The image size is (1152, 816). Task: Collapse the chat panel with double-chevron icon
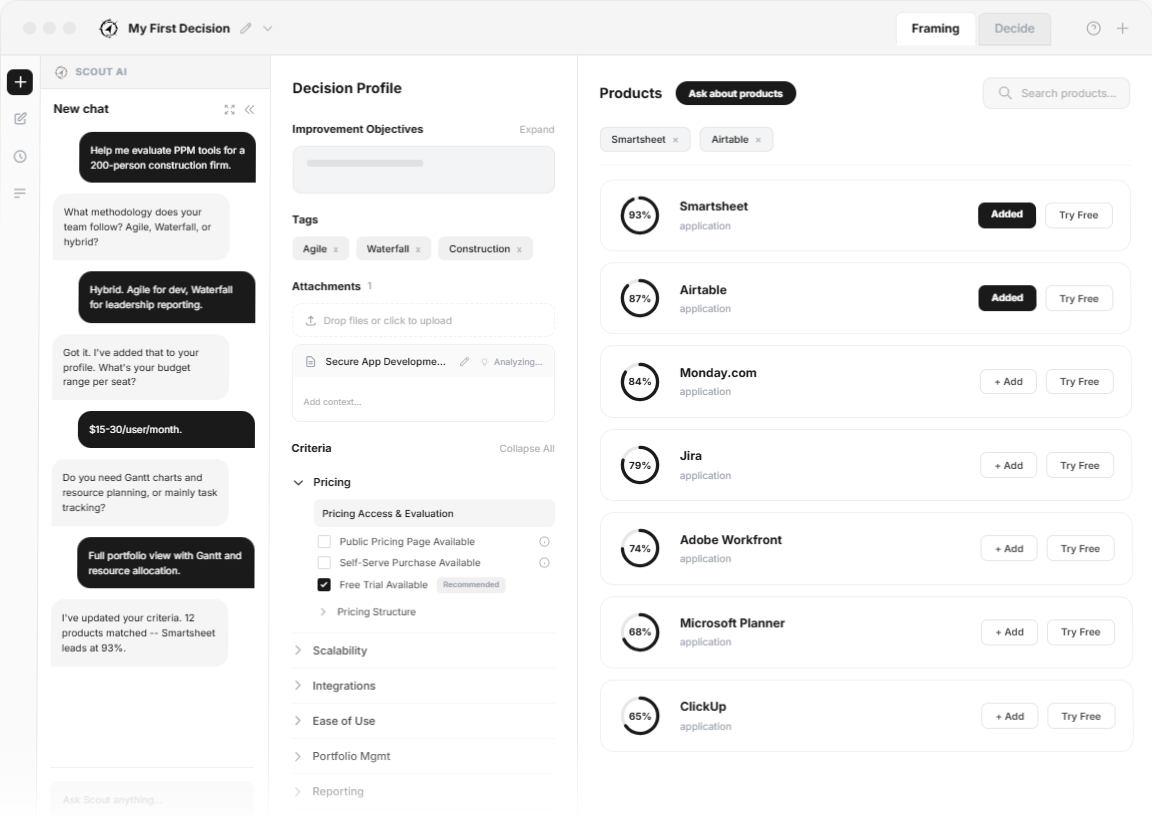(249, 110)
